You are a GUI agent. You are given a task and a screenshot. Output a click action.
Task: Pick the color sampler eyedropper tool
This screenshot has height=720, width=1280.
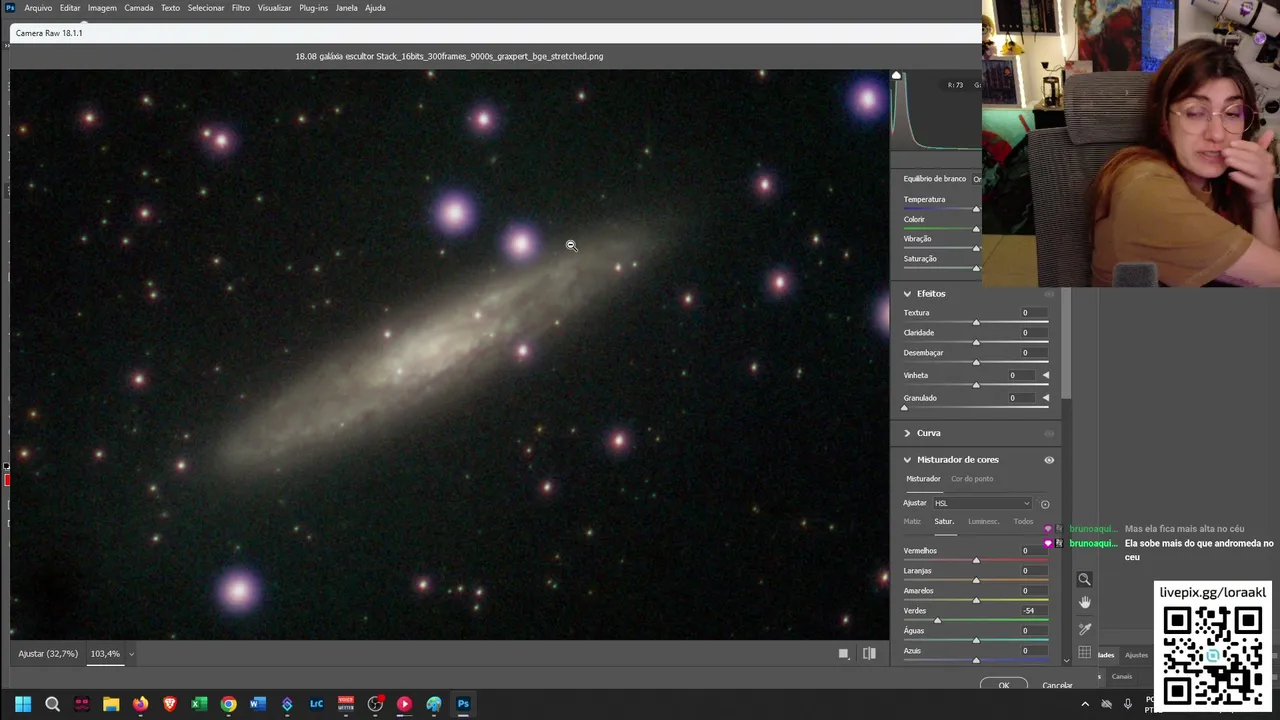pos(1084,628)
